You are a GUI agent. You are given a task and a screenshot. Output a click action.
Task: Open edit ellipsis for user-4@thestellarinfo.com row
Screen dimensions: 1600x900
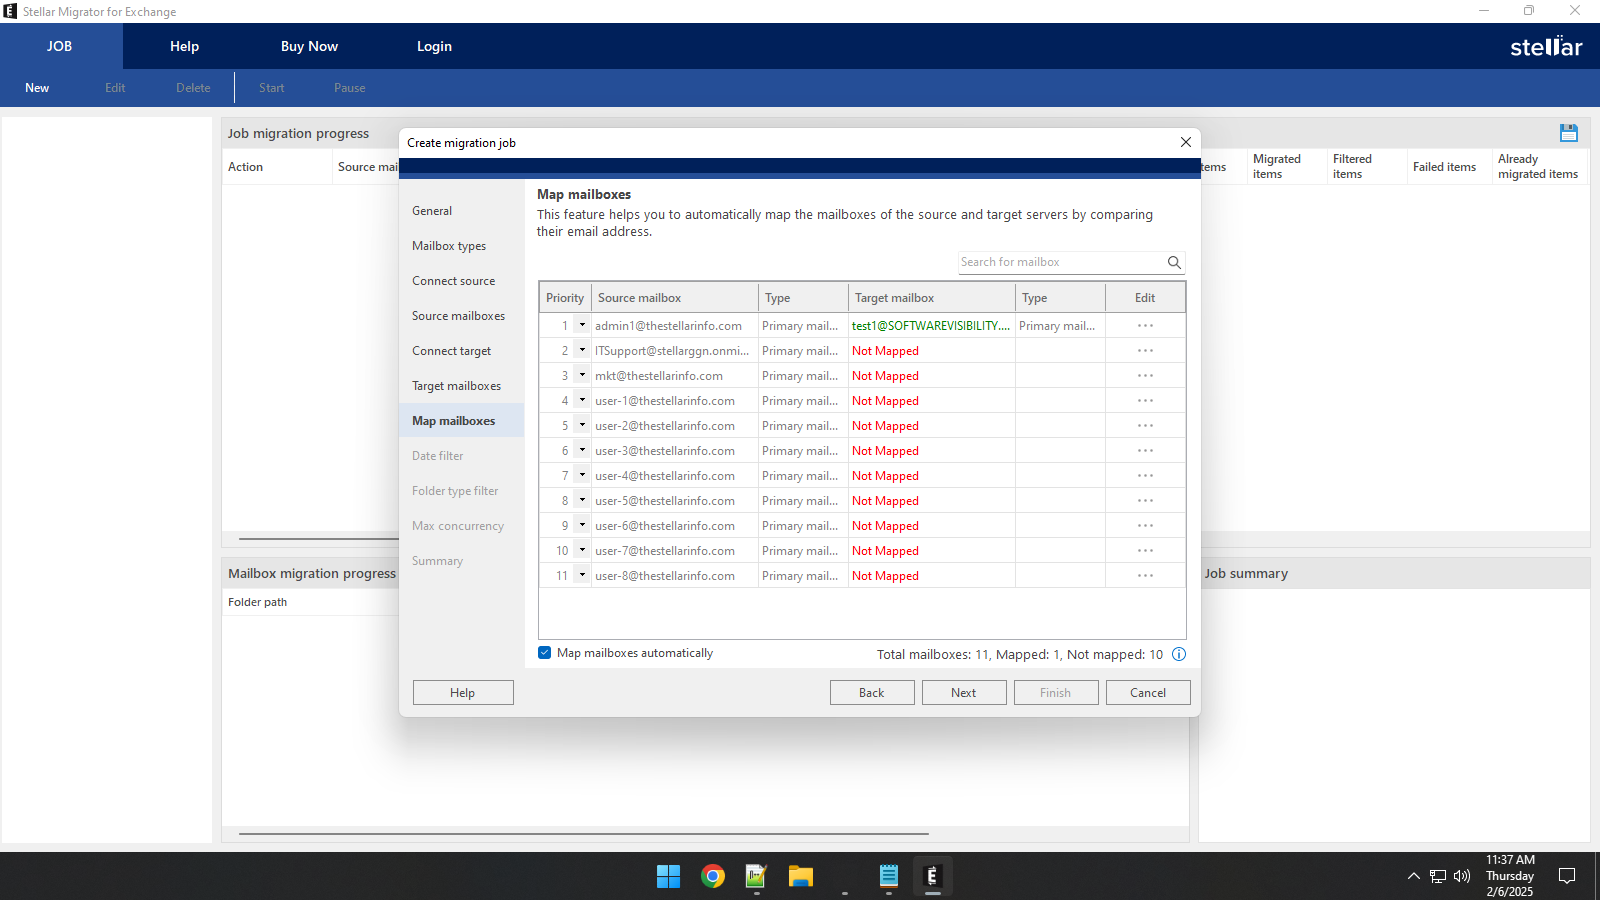pos(1145,476)
